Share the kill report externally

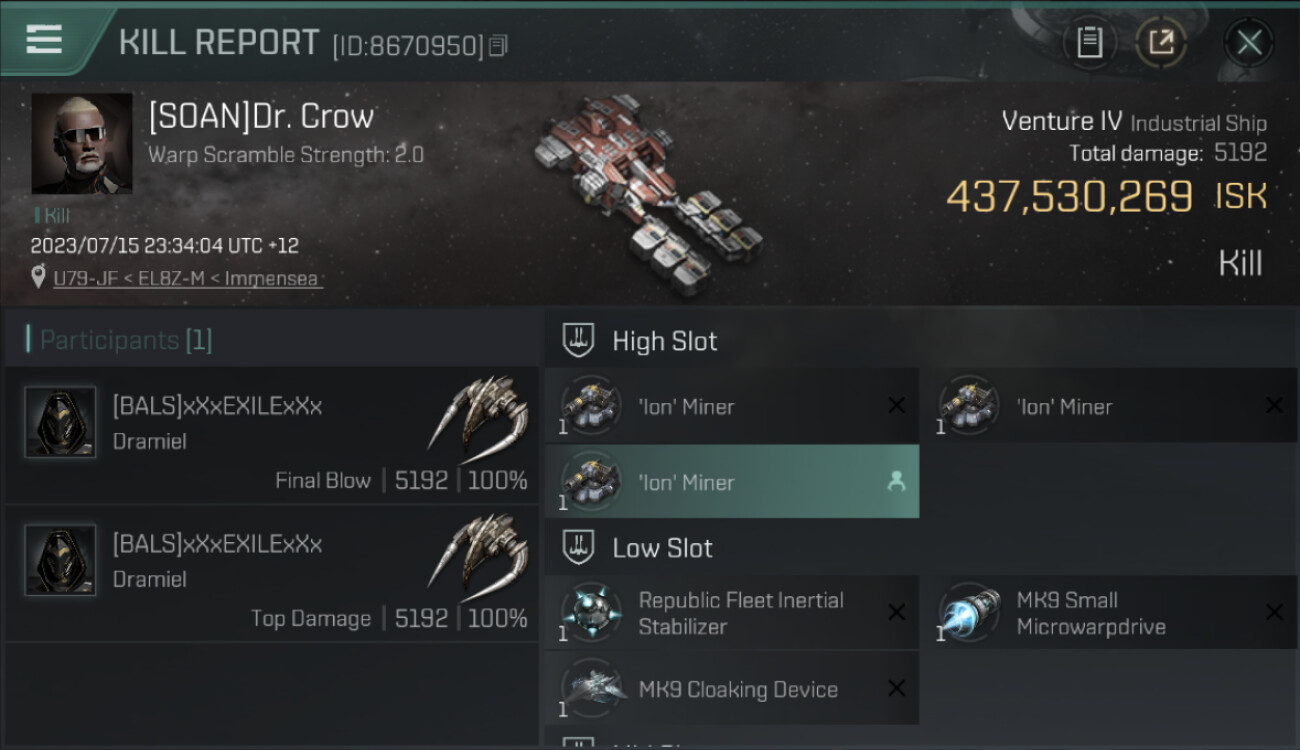(x=1161, y=42)
